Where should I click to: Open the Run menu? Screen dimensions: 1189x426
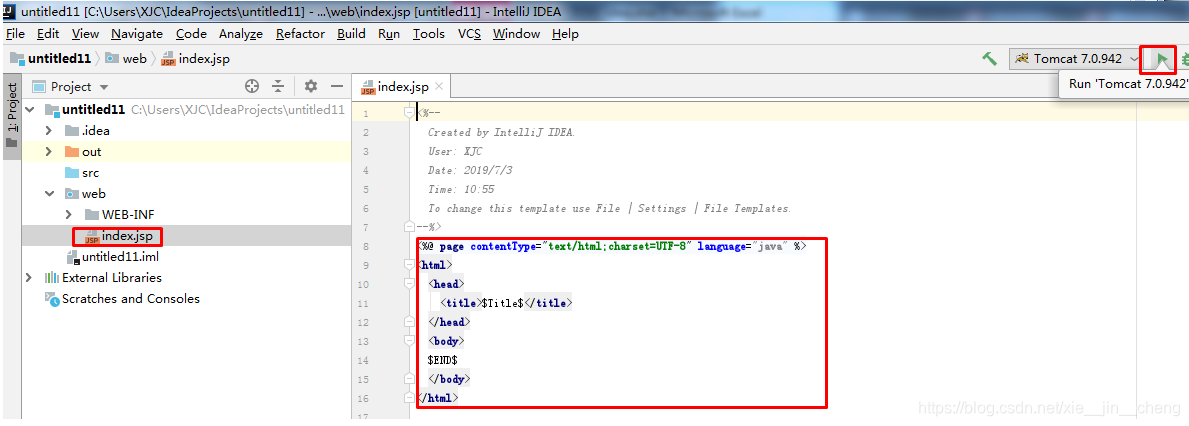388,33
